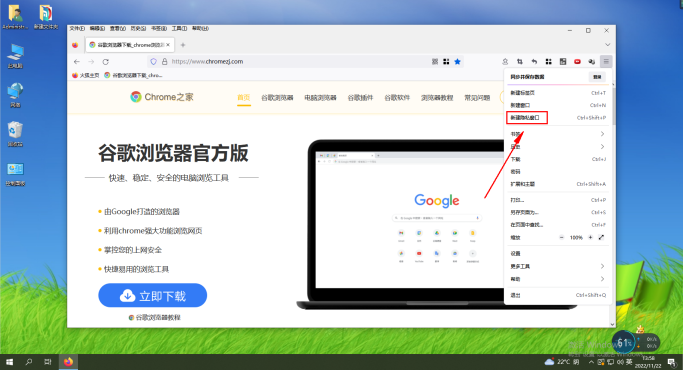Image resolution: width=683 pixels, height=370 pixels.
Task: Select the 此电脑 desktop icon
Action: click(x=15, y=56)
